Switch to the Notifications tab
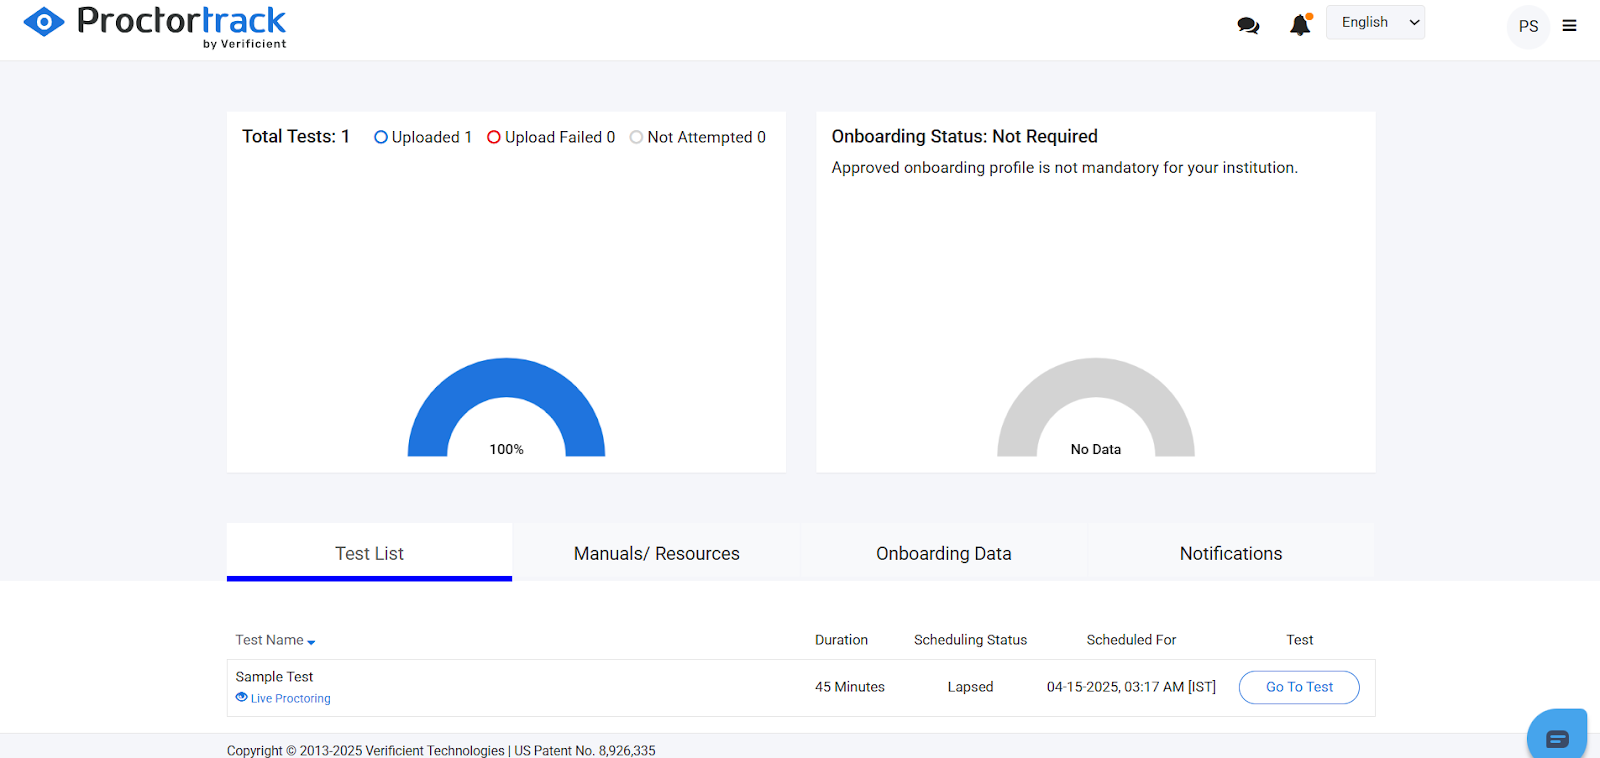Image resolution: width=1600 pixels, height=758 pixels. pyautogui.click(x=1231, y=552)
